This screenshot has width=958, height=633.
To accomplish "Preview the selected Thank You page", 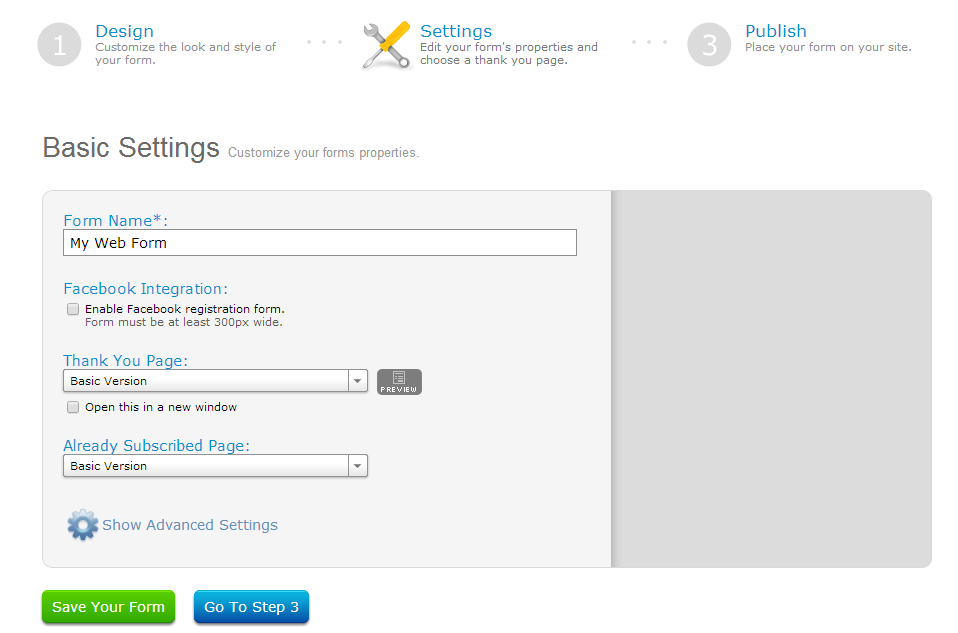I will coord(399,382).
